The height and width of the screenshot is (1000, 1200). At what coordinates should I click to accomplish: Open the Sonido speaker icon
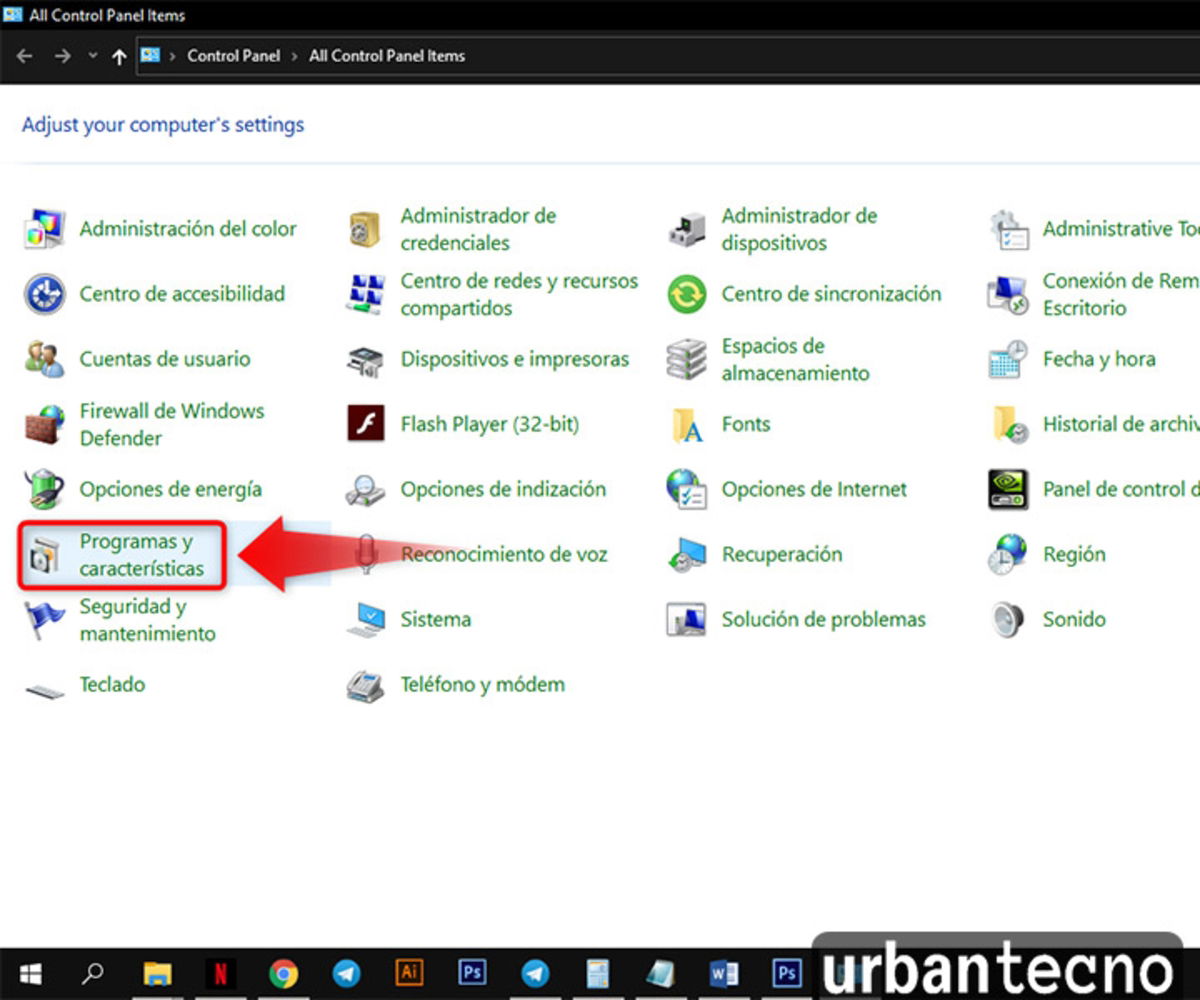(1007, 619)
